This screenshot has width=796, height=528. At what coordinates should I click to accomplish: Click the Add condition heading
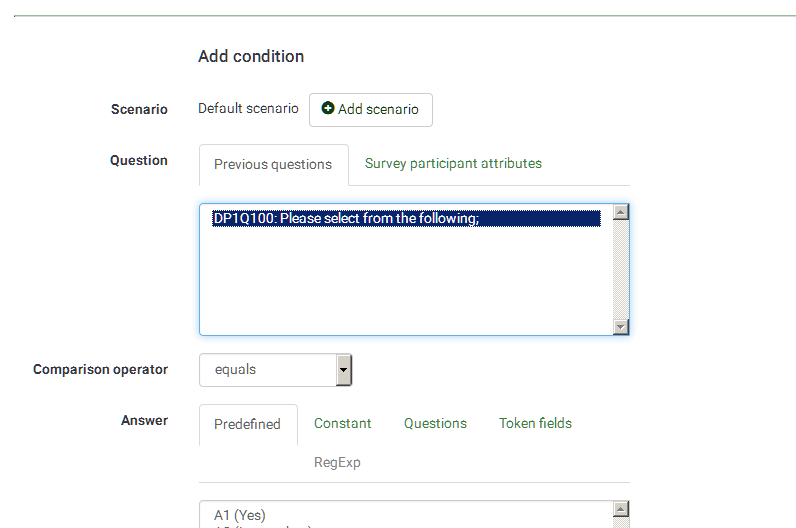251,57
